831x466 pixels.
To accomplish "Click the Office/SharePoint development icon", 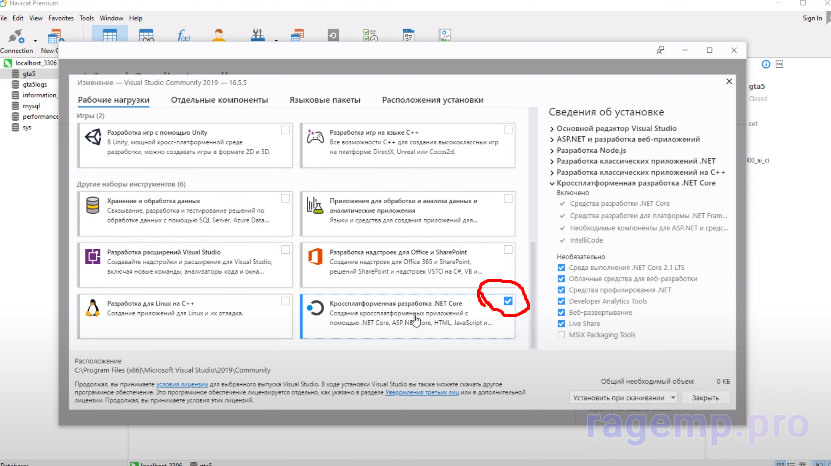I will (315, 257).
